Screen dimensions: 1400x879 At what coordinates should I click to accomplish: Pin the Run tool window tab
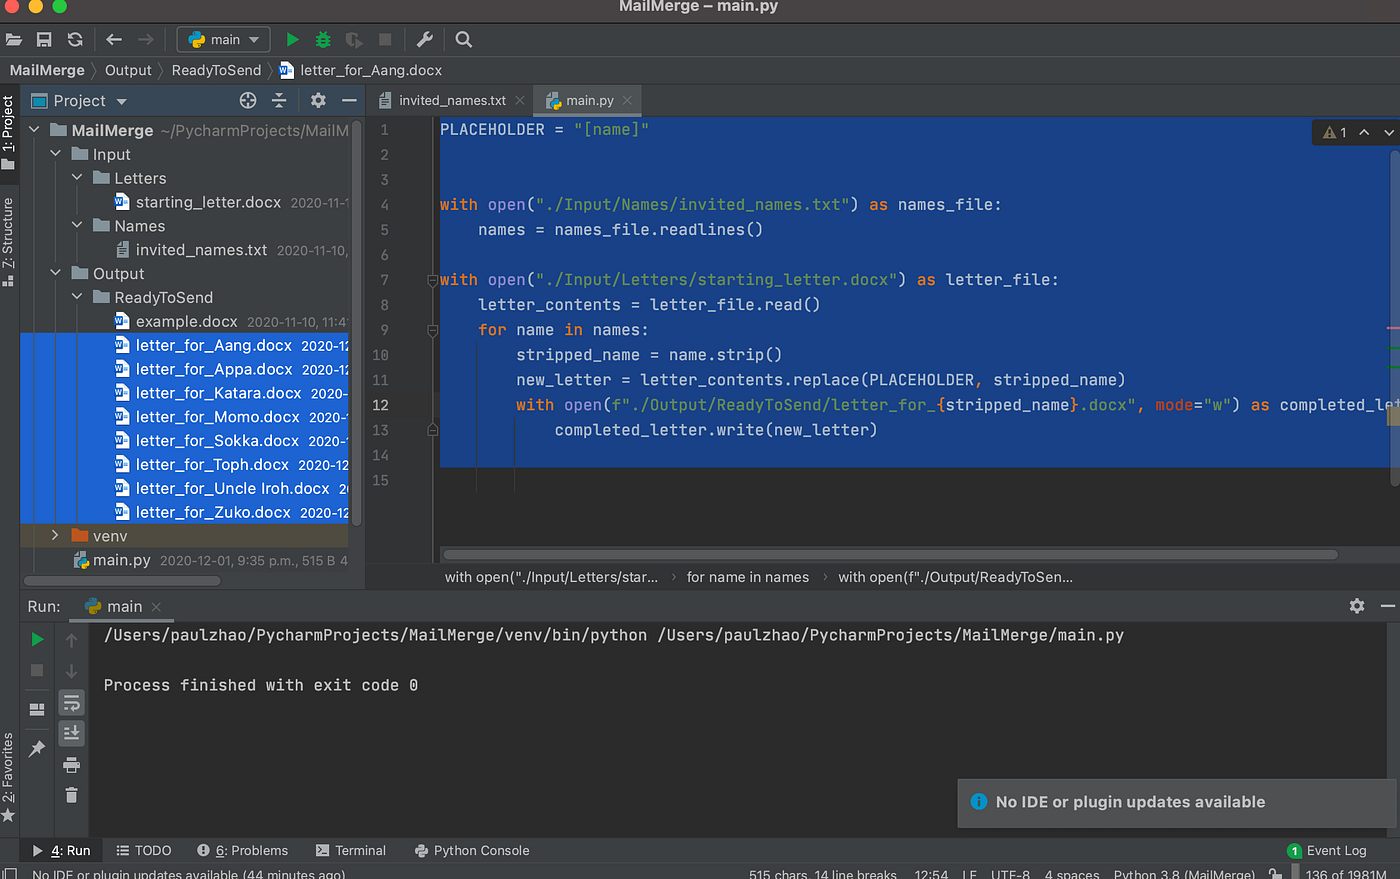[x=37, y=747]
